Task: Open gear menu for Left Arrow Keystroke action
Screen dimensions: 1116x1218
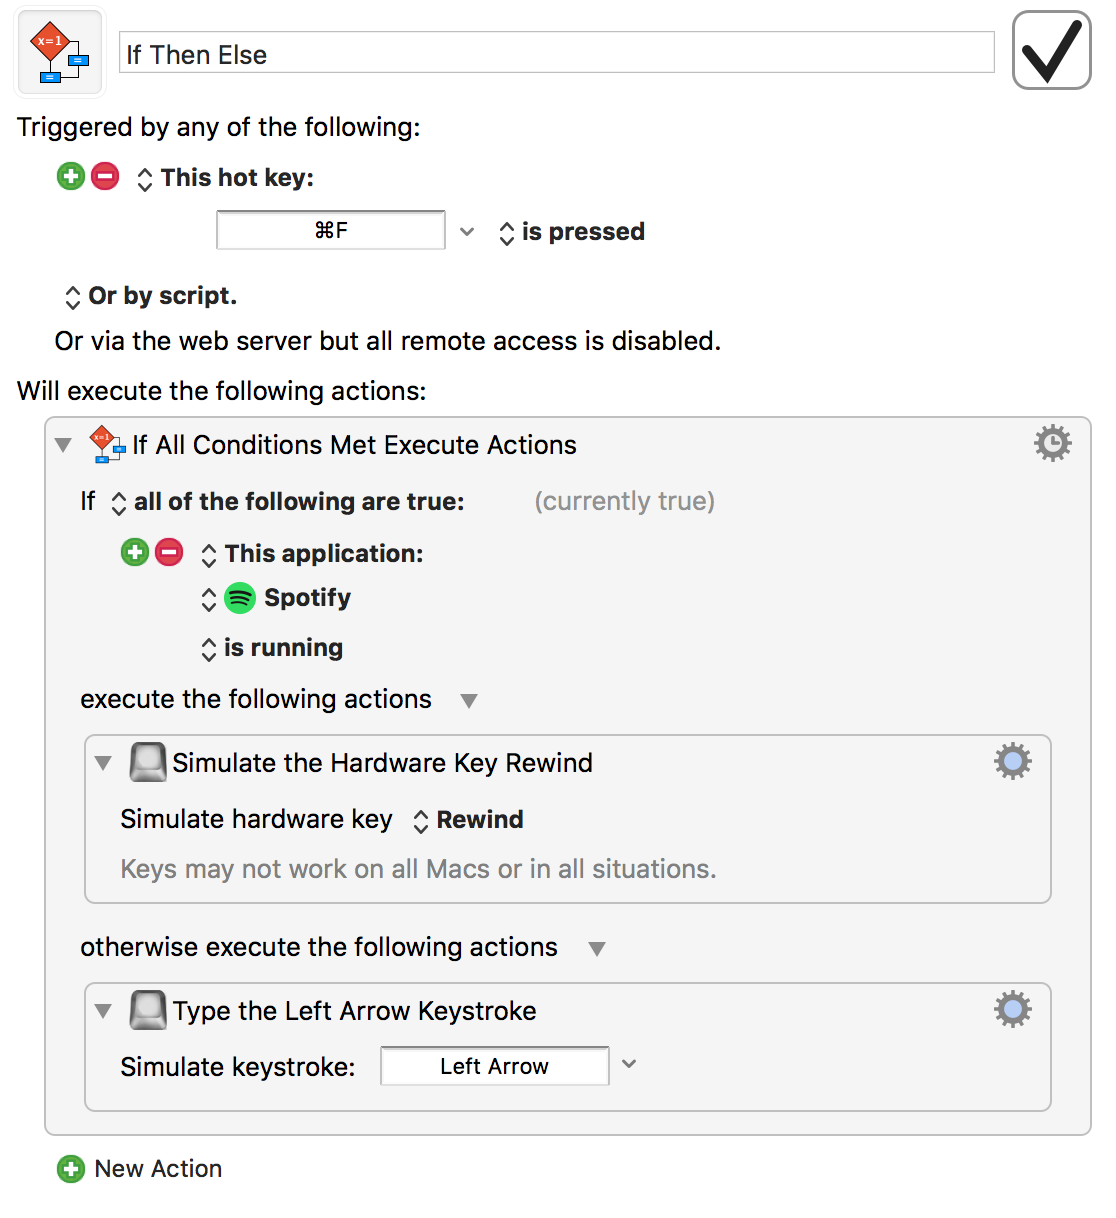Action: [x=1012, y=1010]
